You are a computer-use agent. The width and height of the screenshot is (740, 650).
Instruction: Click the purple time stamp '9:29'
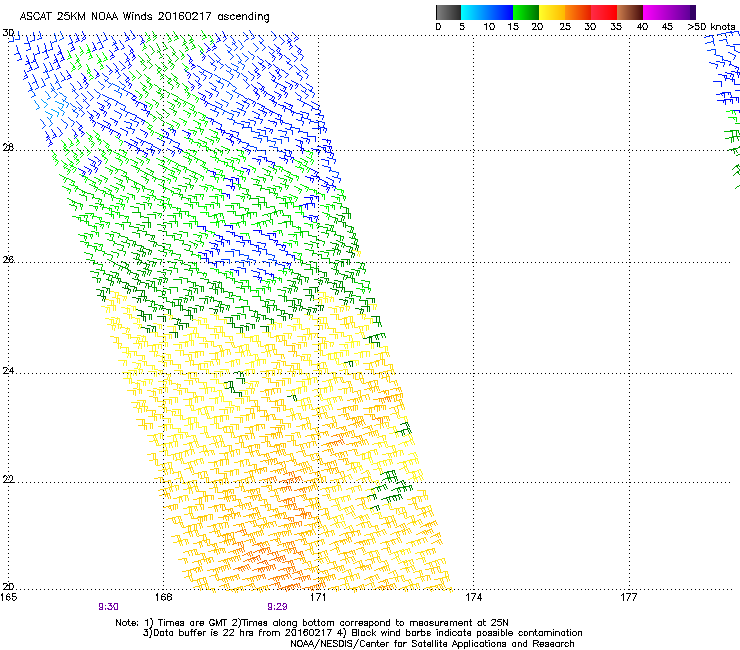(278, 607)
